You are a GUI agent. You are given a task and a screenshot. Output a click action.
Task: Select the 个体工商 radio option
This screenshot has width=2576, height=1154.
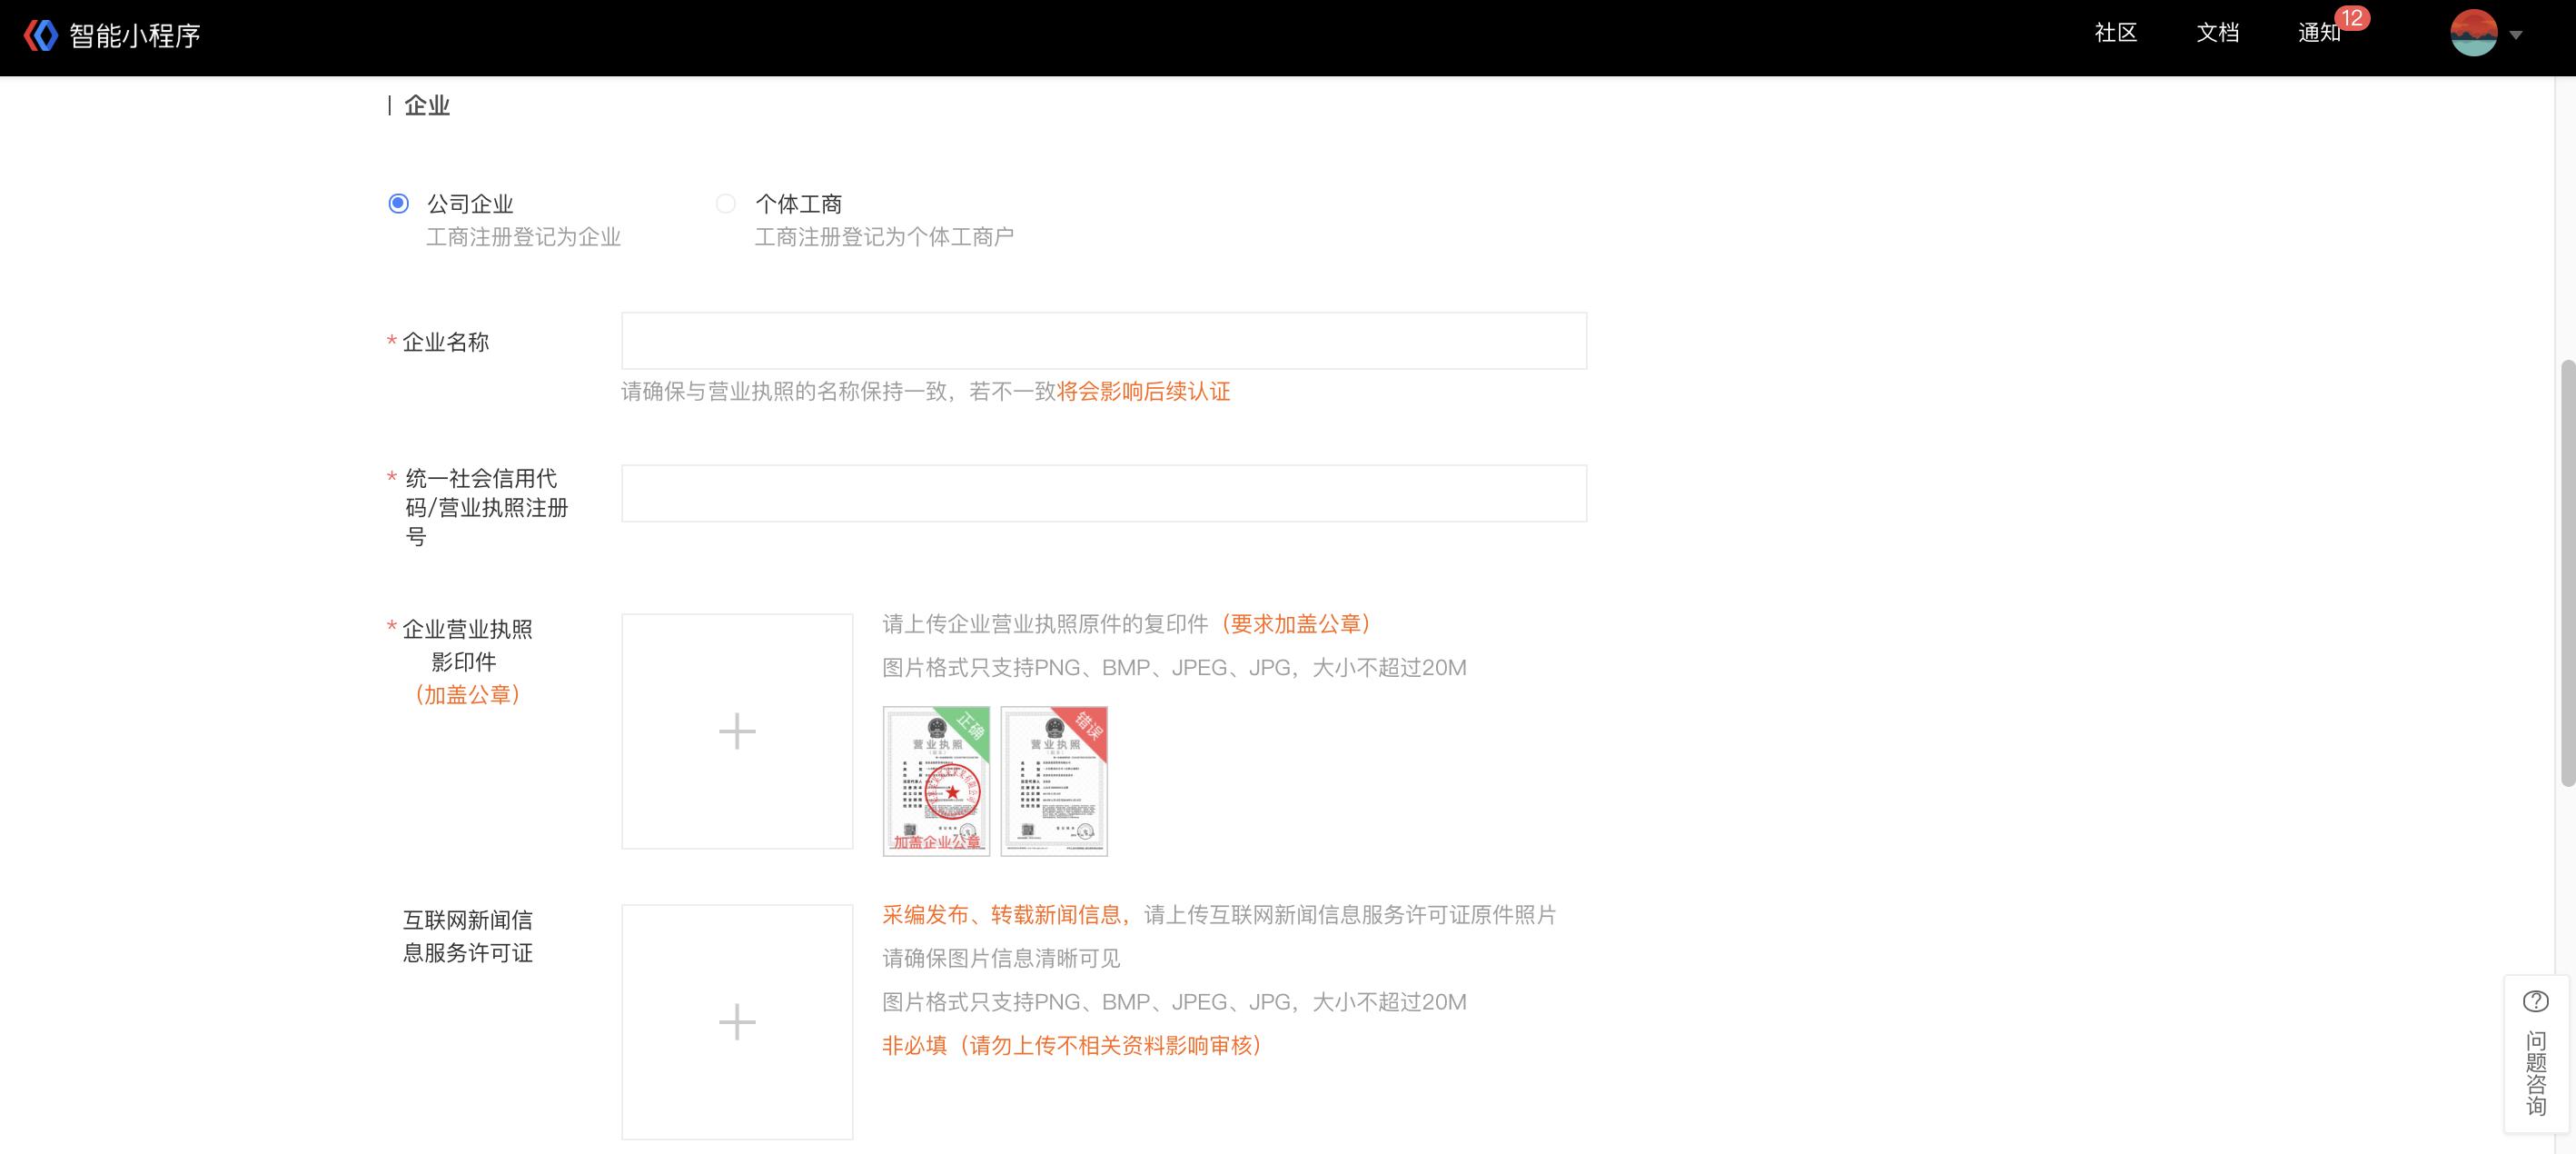click(x=726, y=203)
